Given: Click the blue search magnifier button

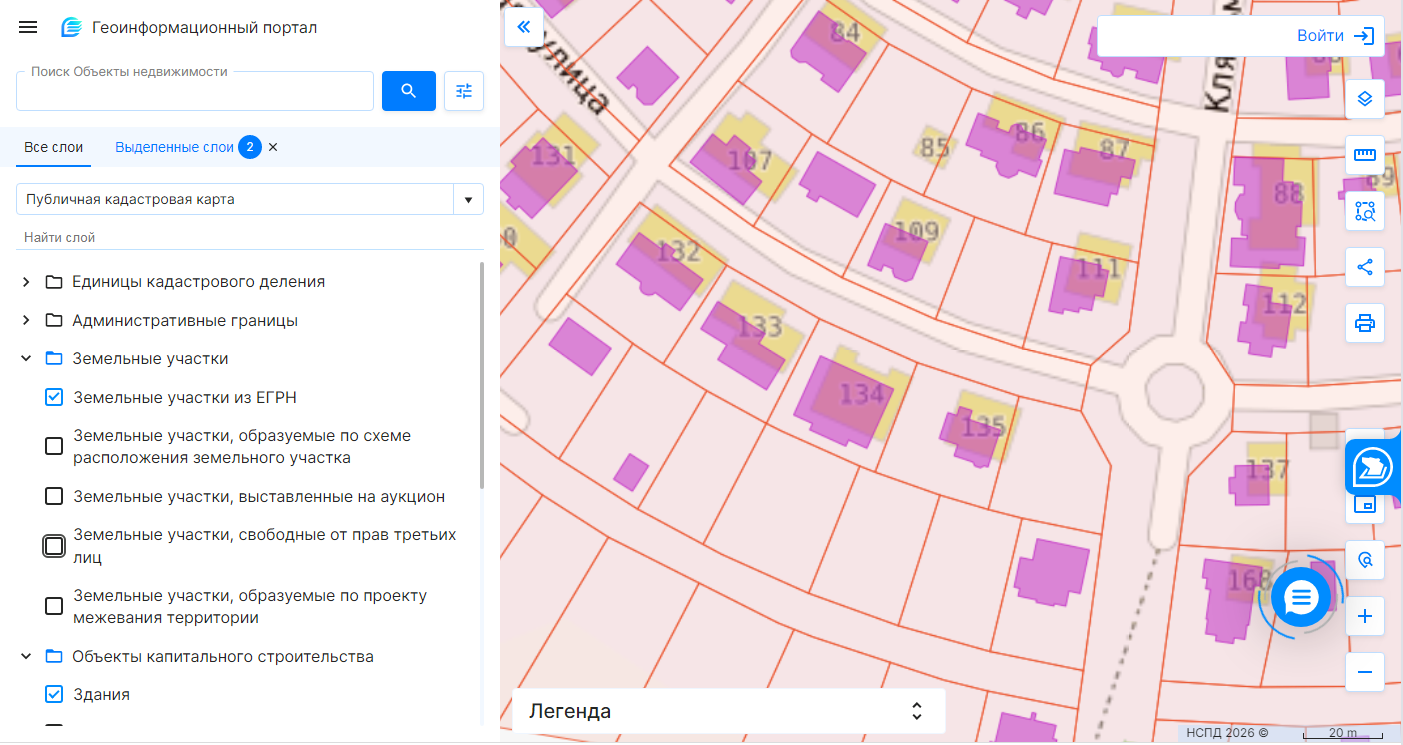Looking at the screenshot, I should [x=408, y=91].
